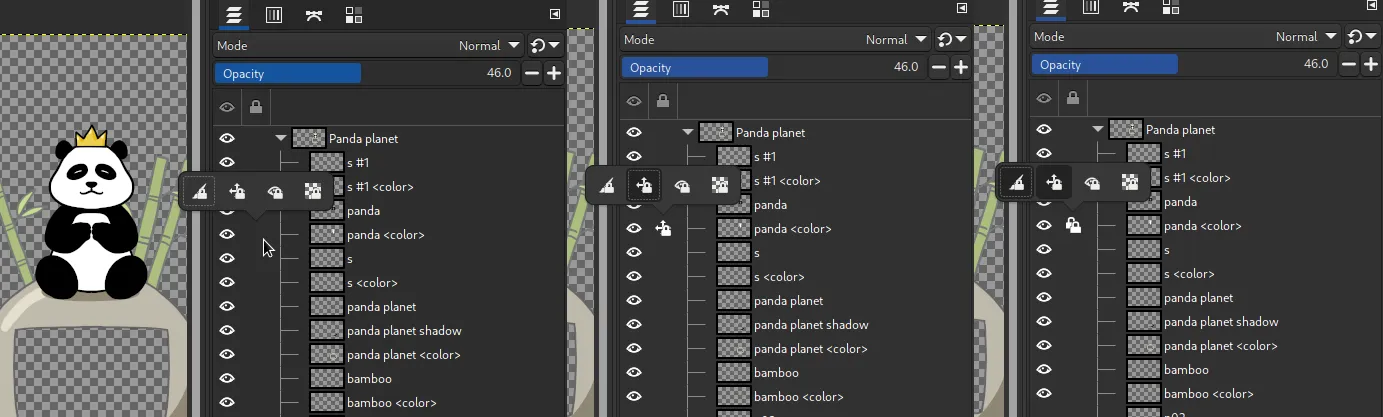Select the panda planet shadow layer in the right panel
The width and height of the screenshot is (1383, 417).
(x=1221, y=321)
